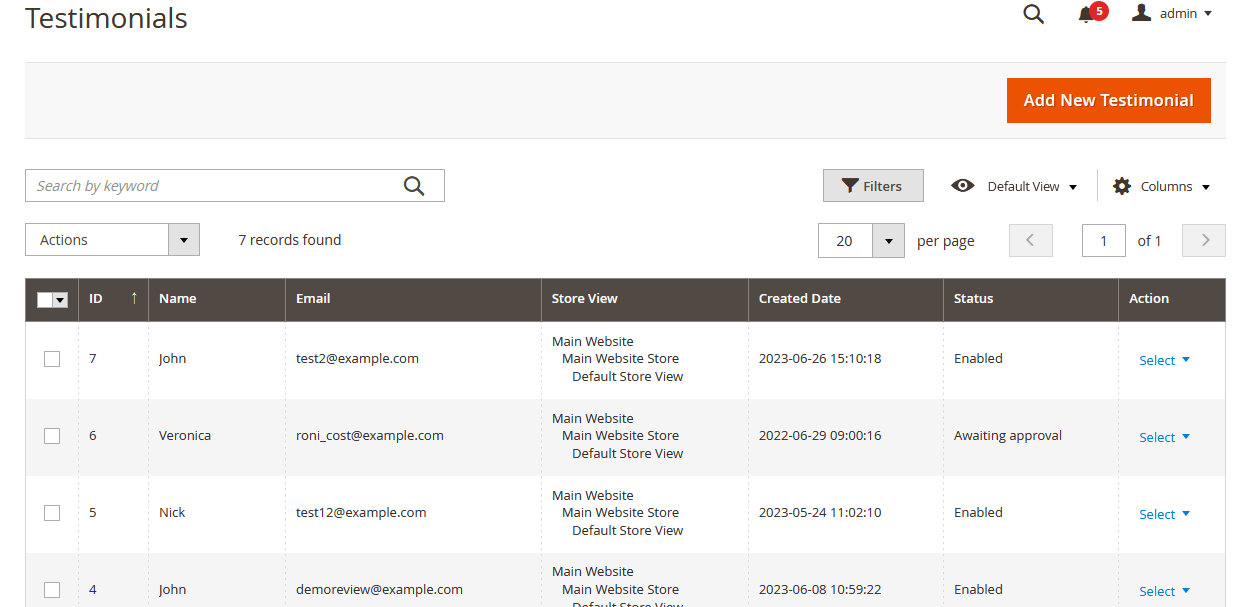Expand the Actions dropdown

click(x=184, y=240)
